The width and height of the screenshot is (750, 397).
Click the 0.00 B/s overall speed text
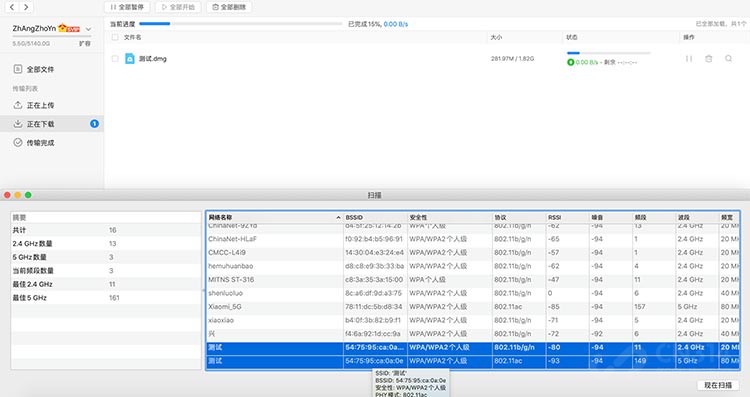point(396,24)
